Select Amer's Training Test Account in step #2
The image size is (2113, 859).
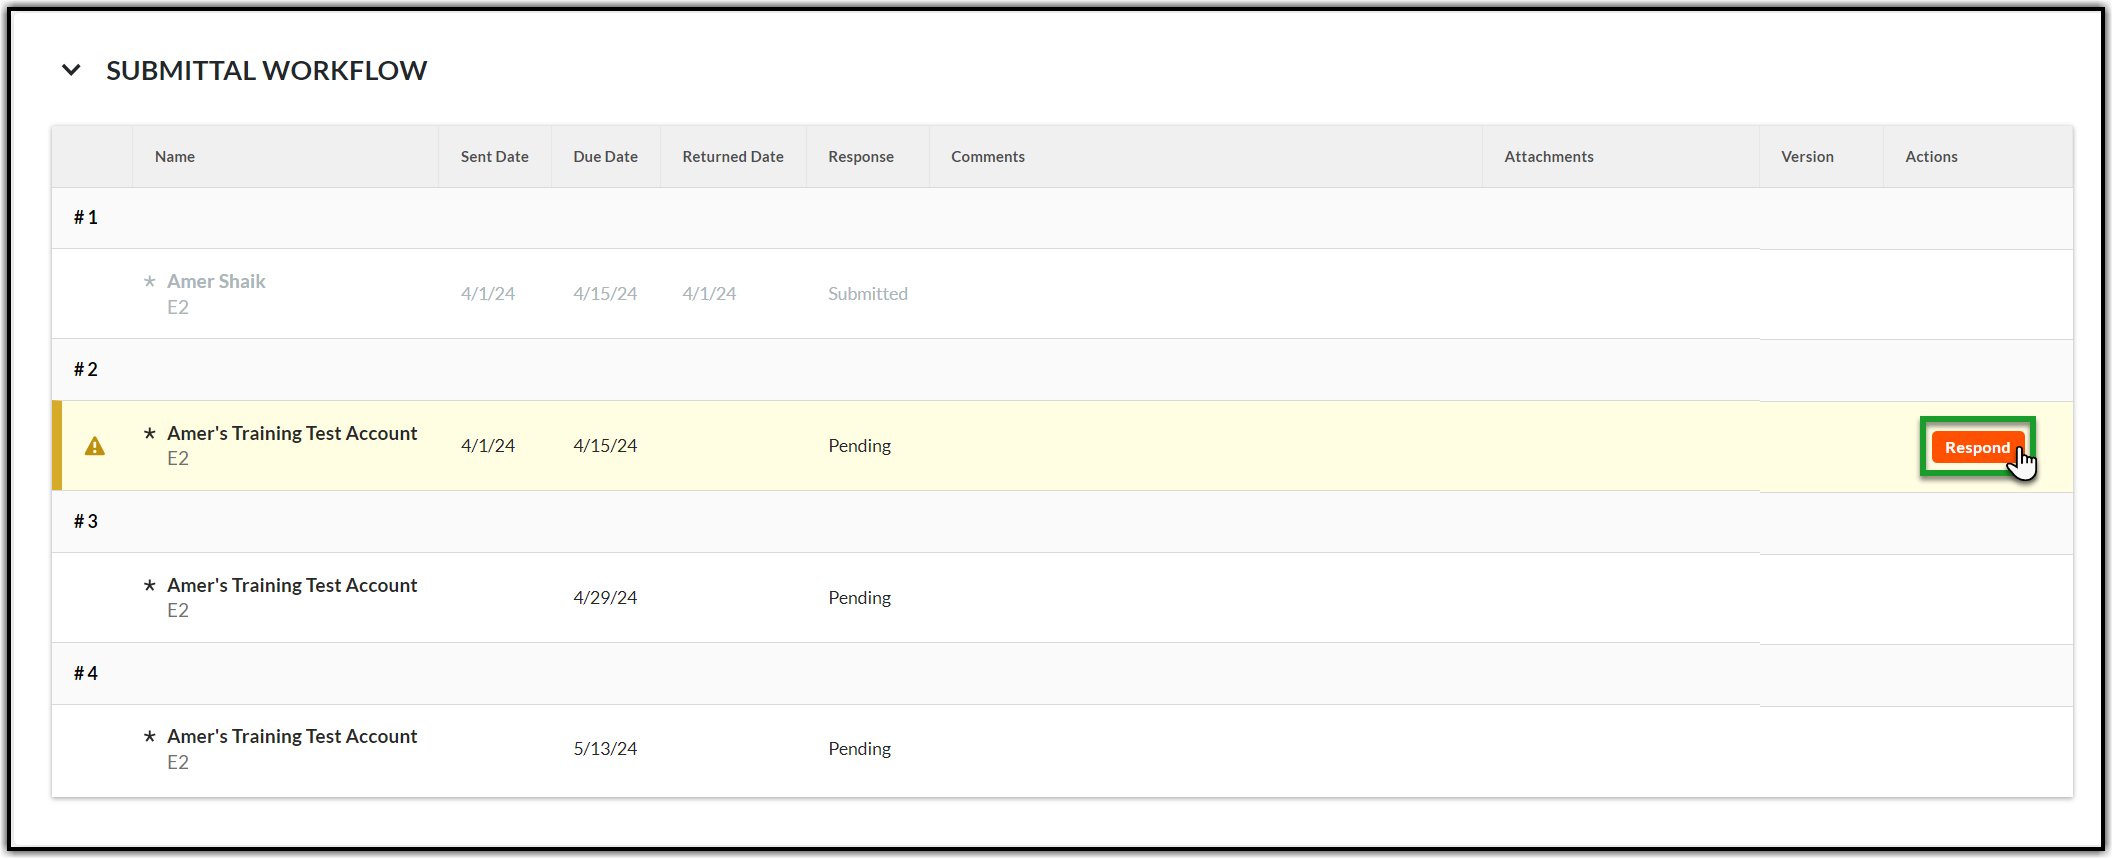(292, 434)
